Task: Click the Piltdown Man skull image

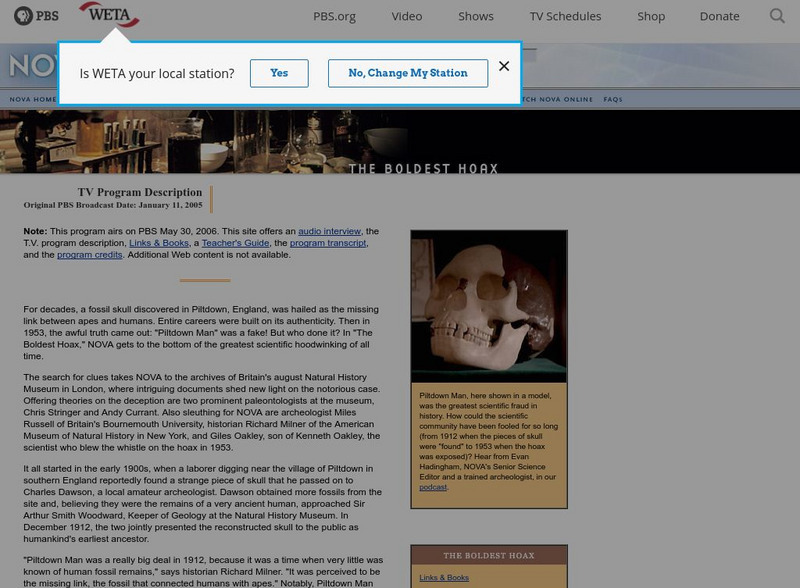Action: (x=489, y=306)
